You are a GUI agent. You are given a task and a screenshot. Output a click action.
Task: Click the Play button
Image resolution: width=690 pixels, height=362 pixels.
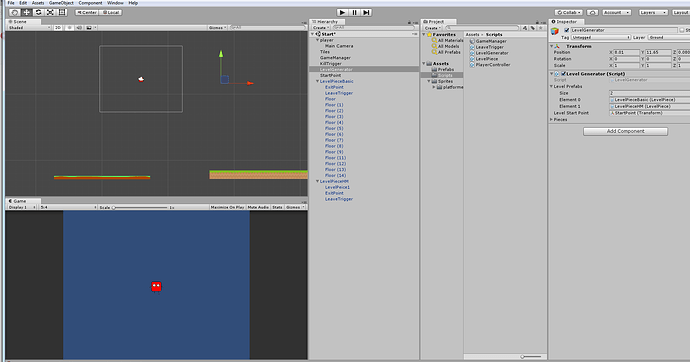coord(342,12)
